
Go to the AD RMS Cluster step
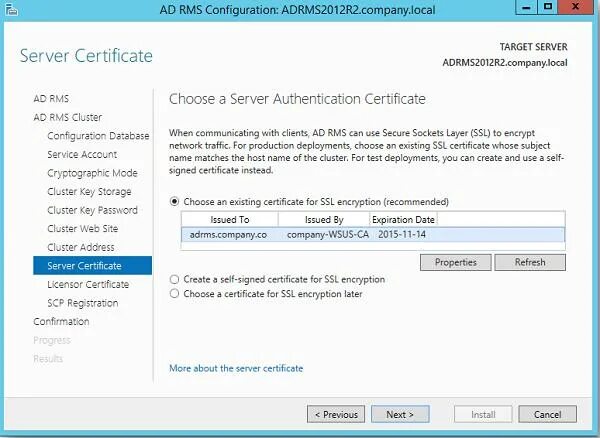[68, 117]
